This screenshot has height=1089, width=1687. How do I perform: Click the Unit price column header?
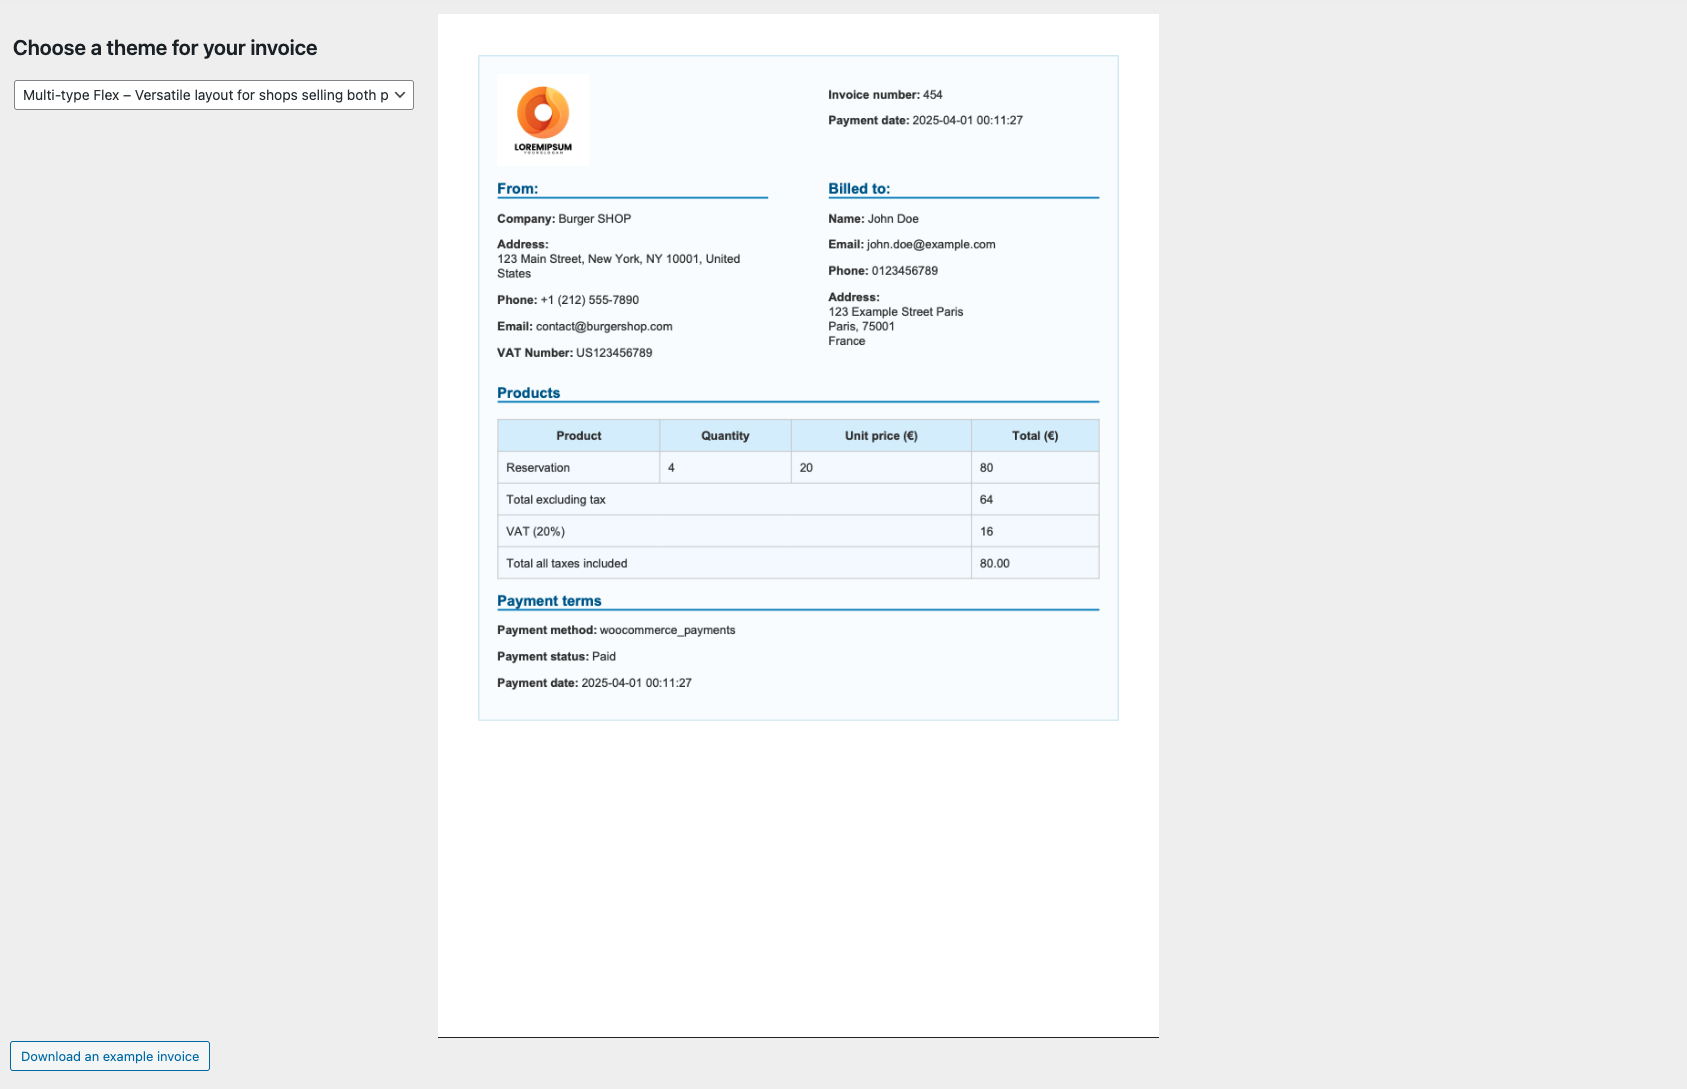880,435
